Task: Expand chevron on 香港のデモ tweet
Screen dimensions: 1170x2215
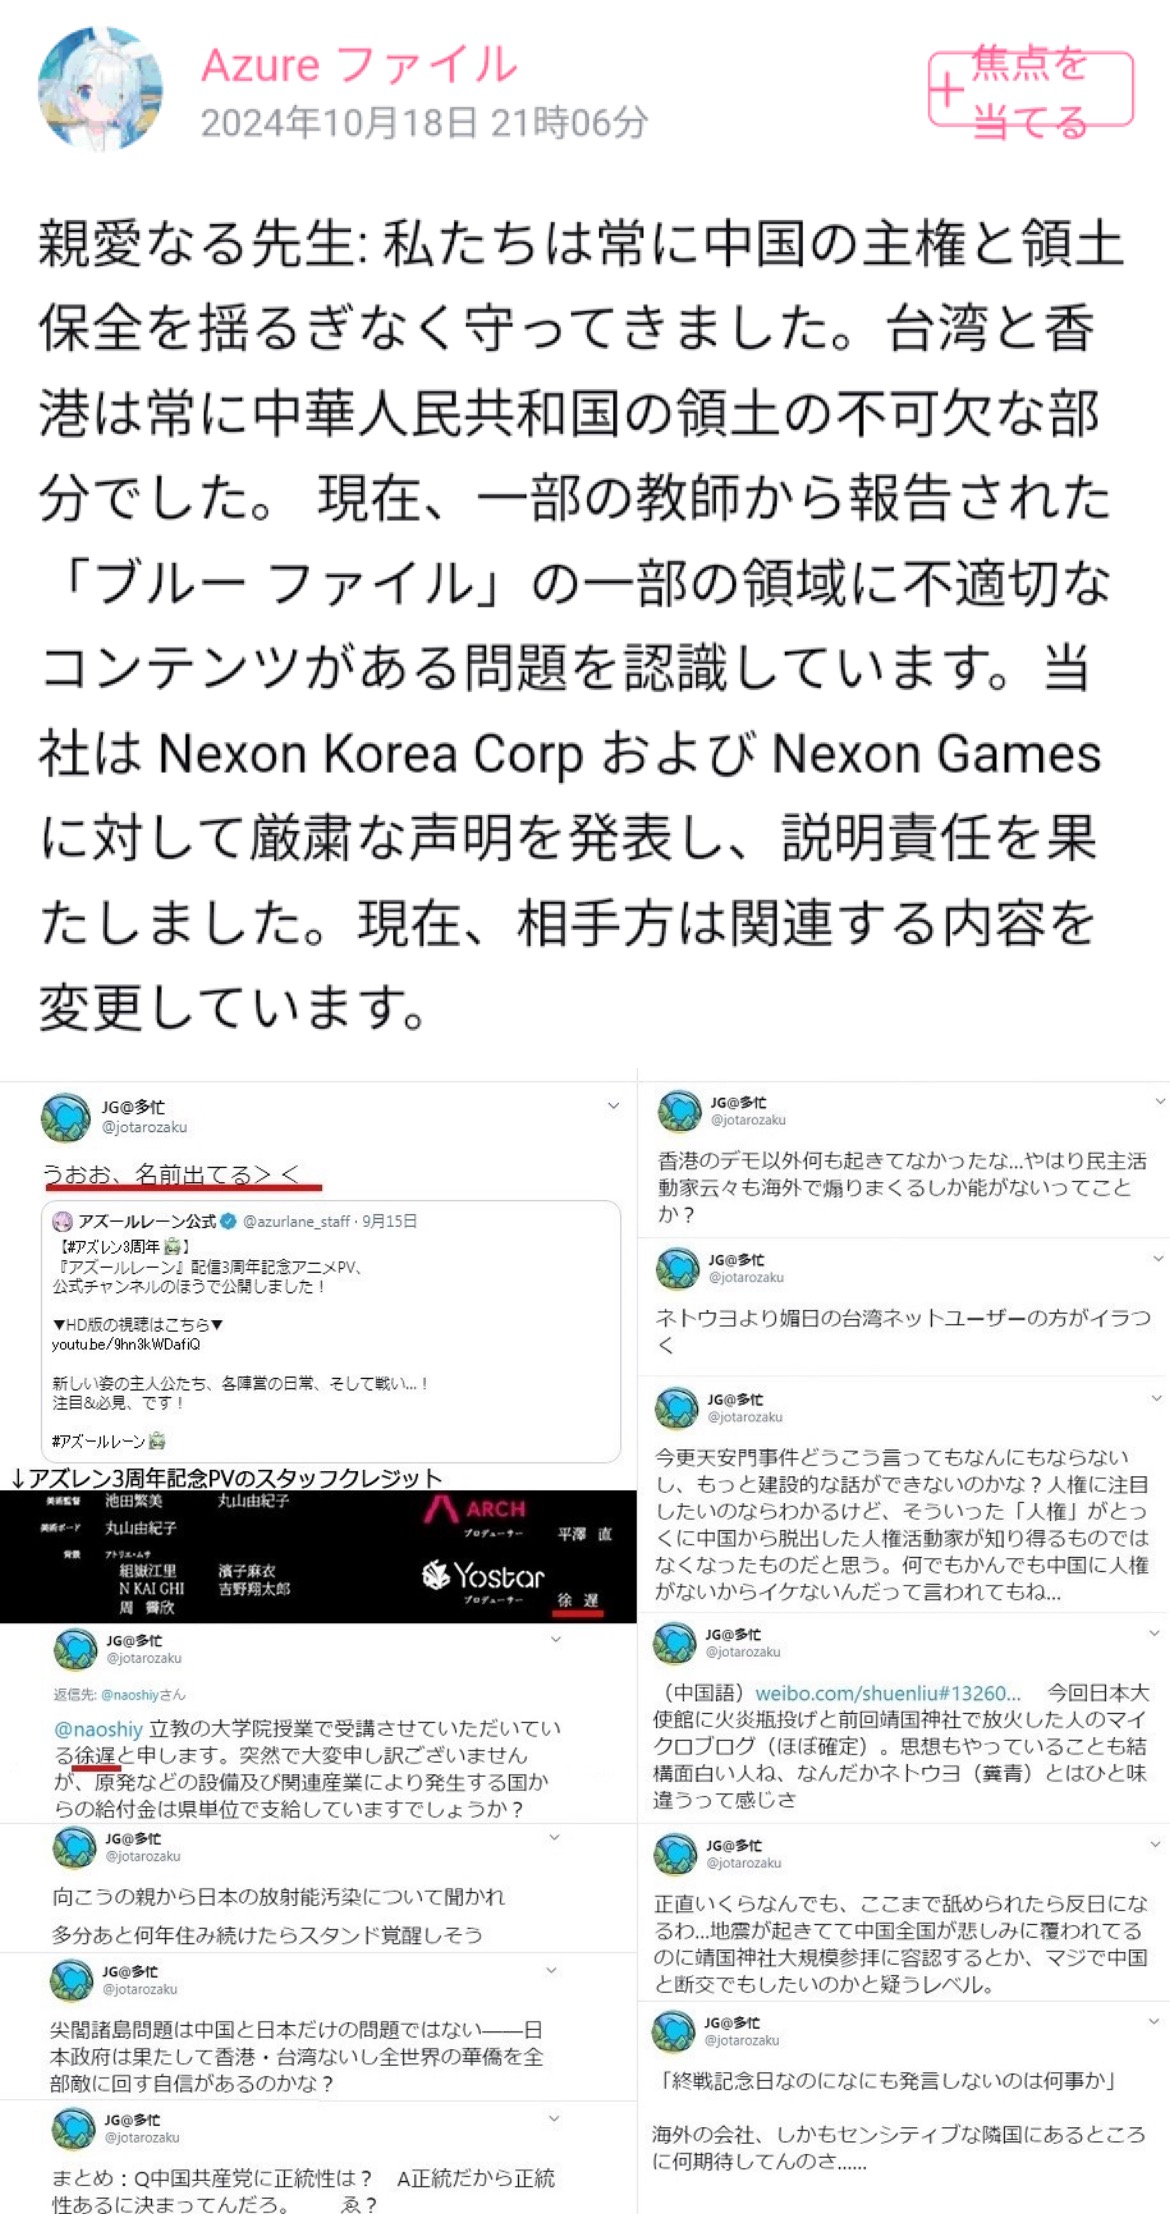Action: [1160, 1101]
